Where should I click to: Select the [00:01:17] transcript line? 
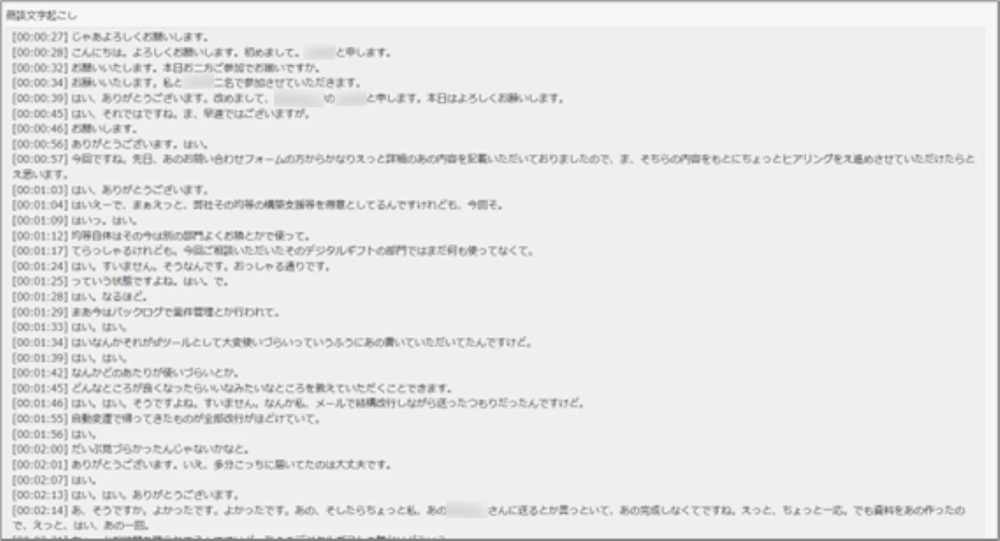click(x=250, y=251)
